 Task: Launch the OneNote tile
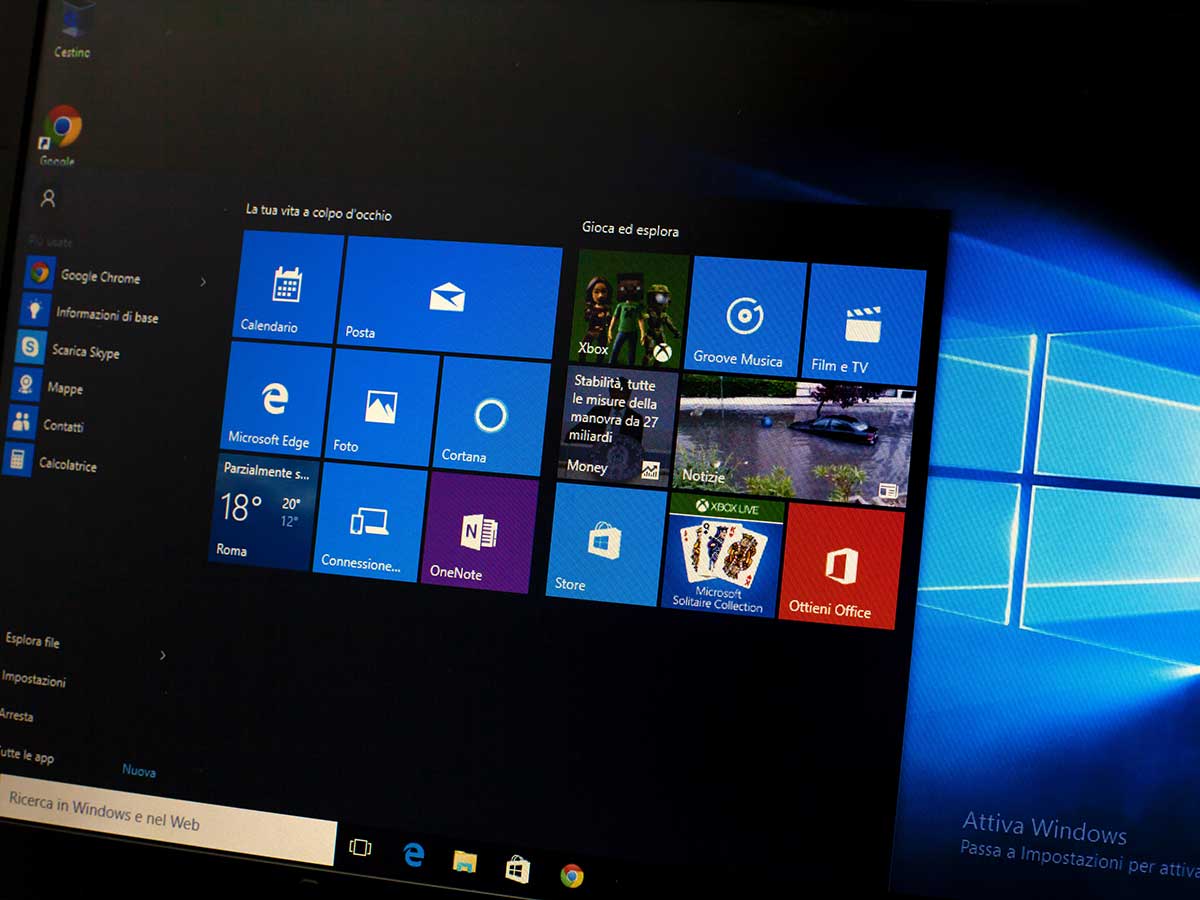[479, 533]
